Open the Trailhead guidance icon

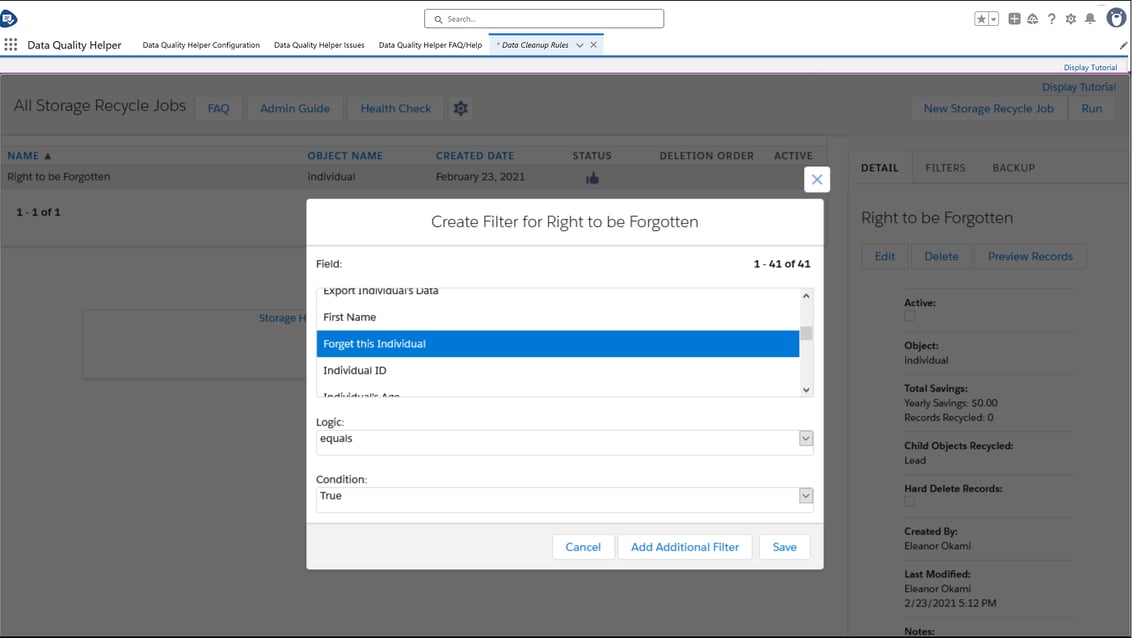1033,19
